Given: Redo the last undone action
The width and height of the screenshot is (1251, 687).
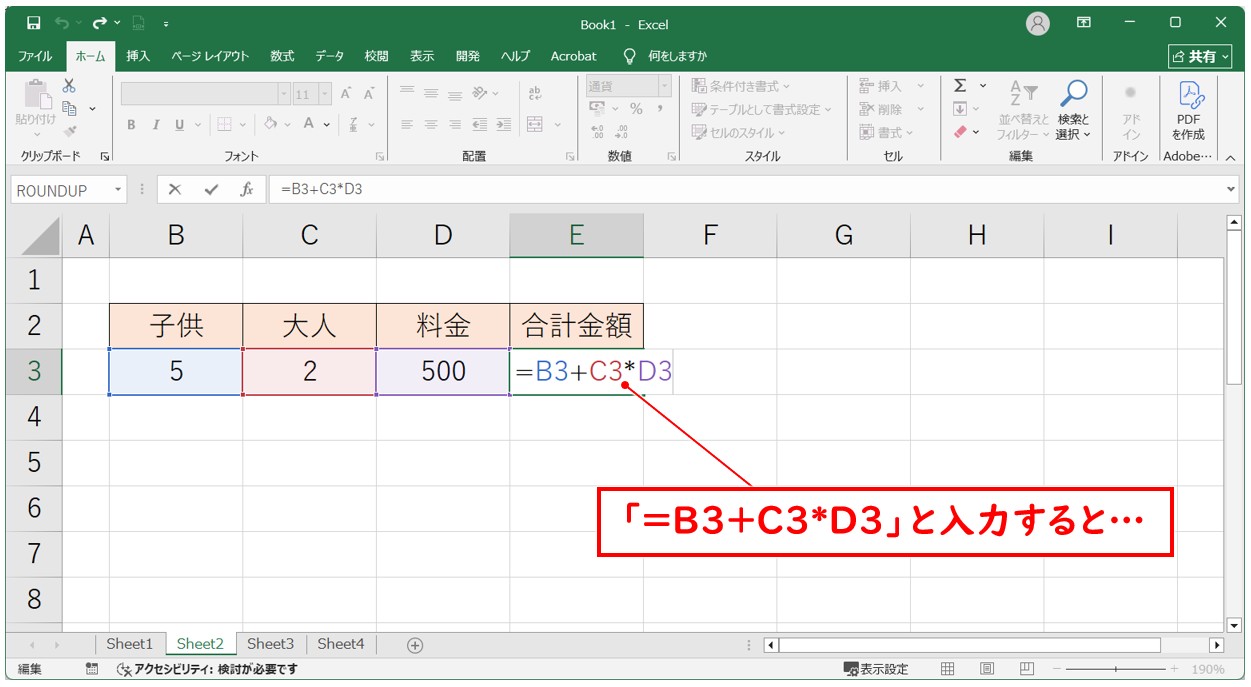Looking at the screenshot, I should point(100,23).
